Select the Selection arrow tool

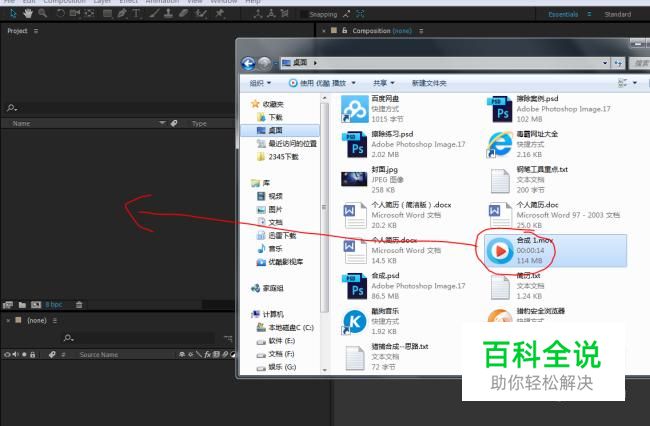point(12,14)
